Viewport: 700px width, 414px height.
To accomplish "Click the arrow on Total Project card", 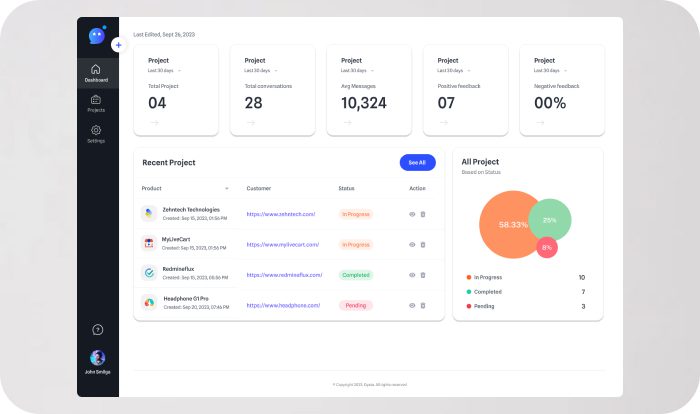I will pyautogui.click(x=154, y=122).
